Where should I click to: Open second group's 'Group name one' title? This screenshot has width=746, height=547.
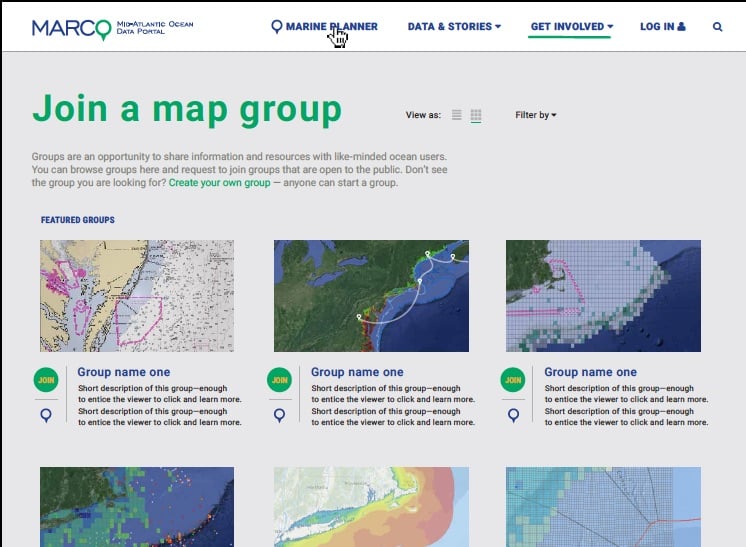[357, 372]
